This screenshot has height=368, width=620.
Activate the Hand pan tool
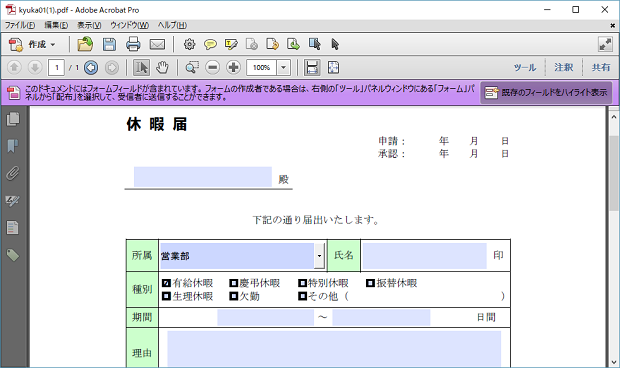[x=162, y=68]
